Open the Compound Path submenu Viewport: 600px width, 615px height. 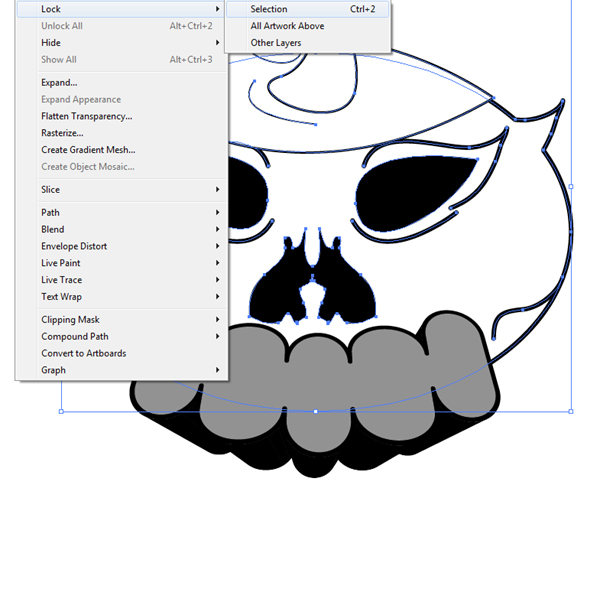122,337
